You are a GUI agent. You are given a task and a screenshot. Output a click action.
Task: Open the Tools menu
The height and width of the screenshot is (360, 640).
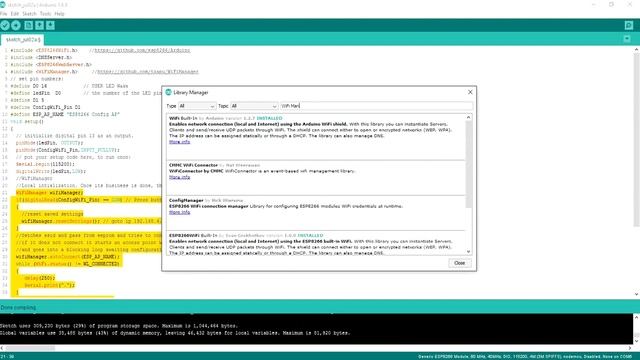point(45,13)
